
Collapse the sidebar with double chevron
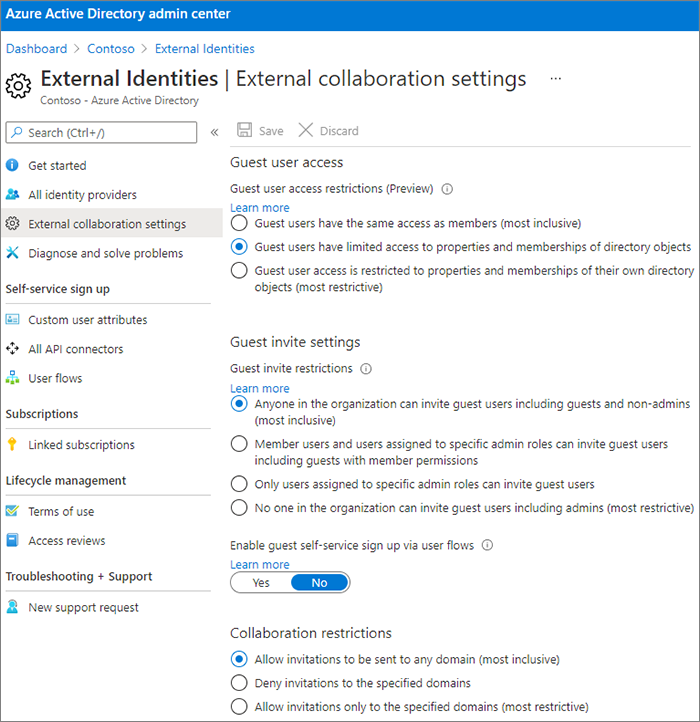[x=214, y=133]
